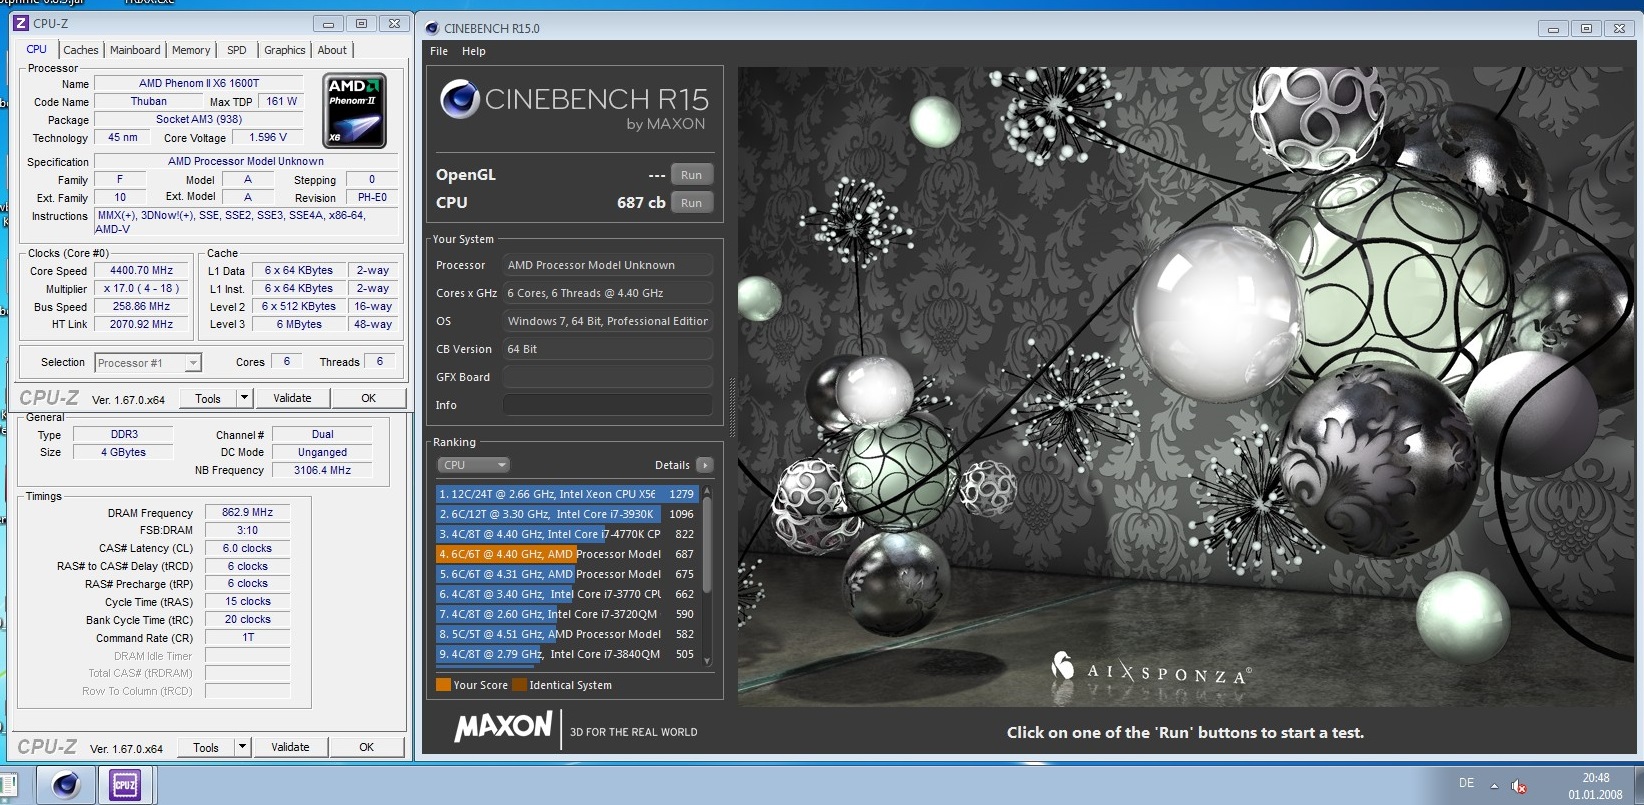This screenshot has width=1644, height=805.
Task: Click the Core Speed value 4400.70 MHz
Action: click(141, 271)
